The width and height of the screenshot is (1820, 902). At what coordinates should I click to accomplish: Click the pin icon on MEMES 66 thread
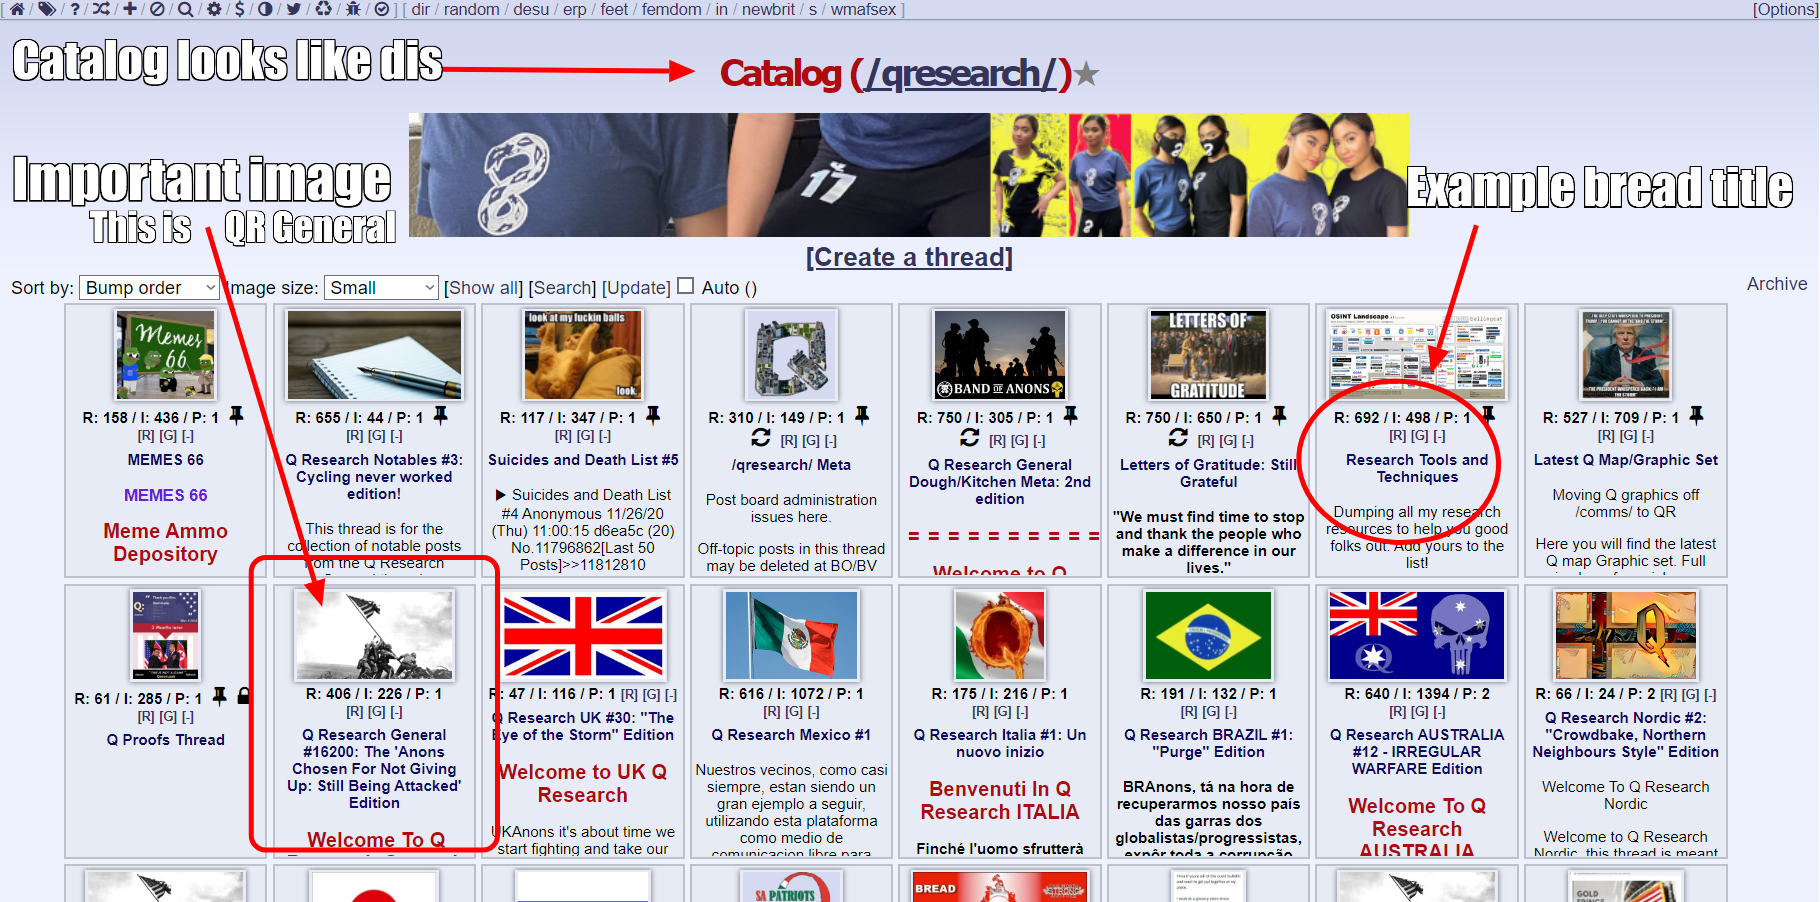coord(236,415)
